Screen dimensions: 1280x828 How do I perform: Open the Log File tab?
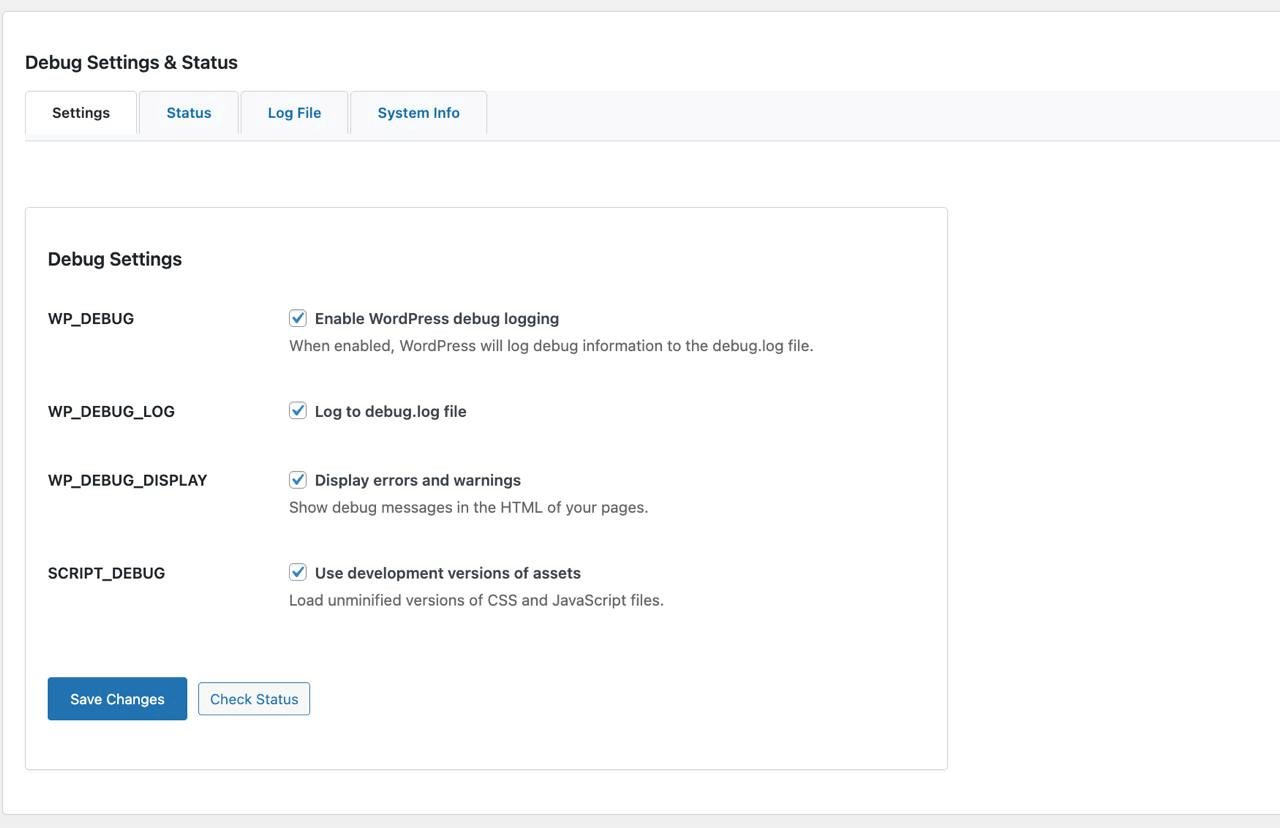click(294, 113)
